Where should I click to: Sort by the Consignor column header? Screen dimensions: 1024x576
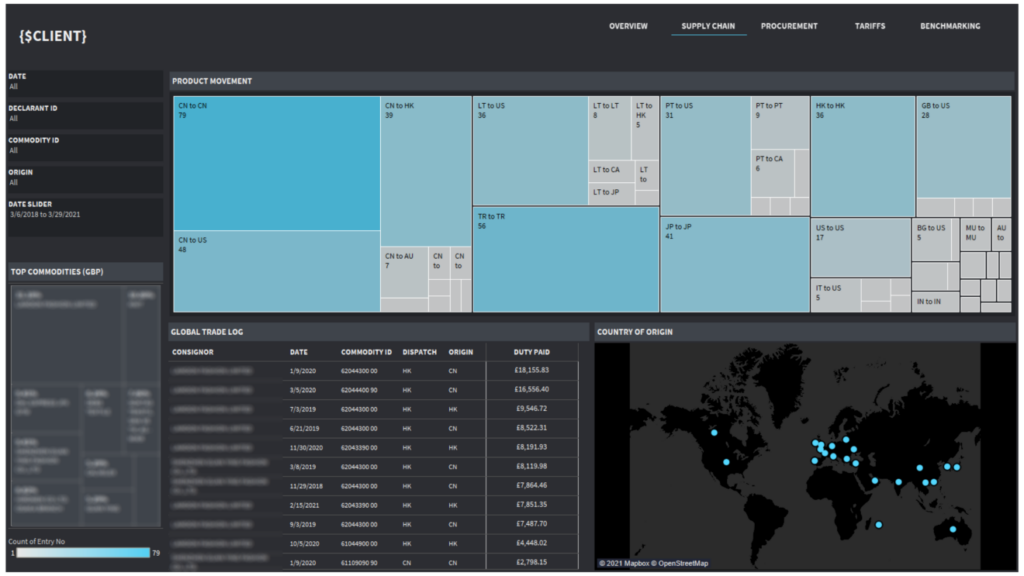click(x=193, y=352)
